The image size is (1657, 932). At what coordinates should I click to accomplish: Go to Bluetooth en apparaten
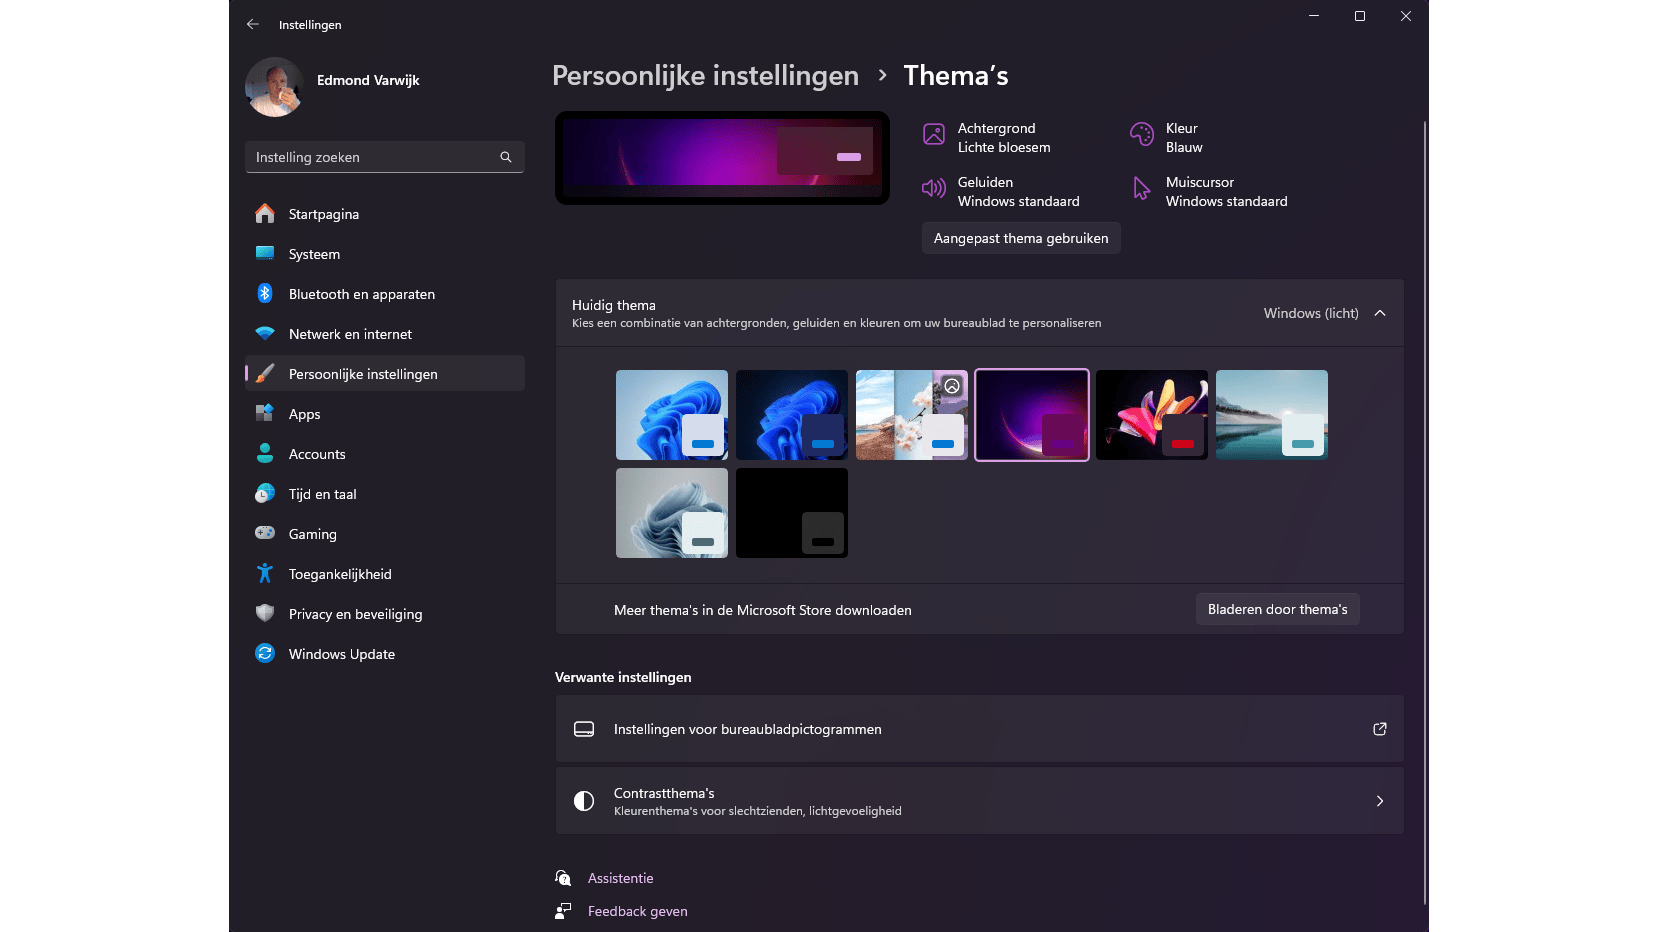(x=385, y=294)
